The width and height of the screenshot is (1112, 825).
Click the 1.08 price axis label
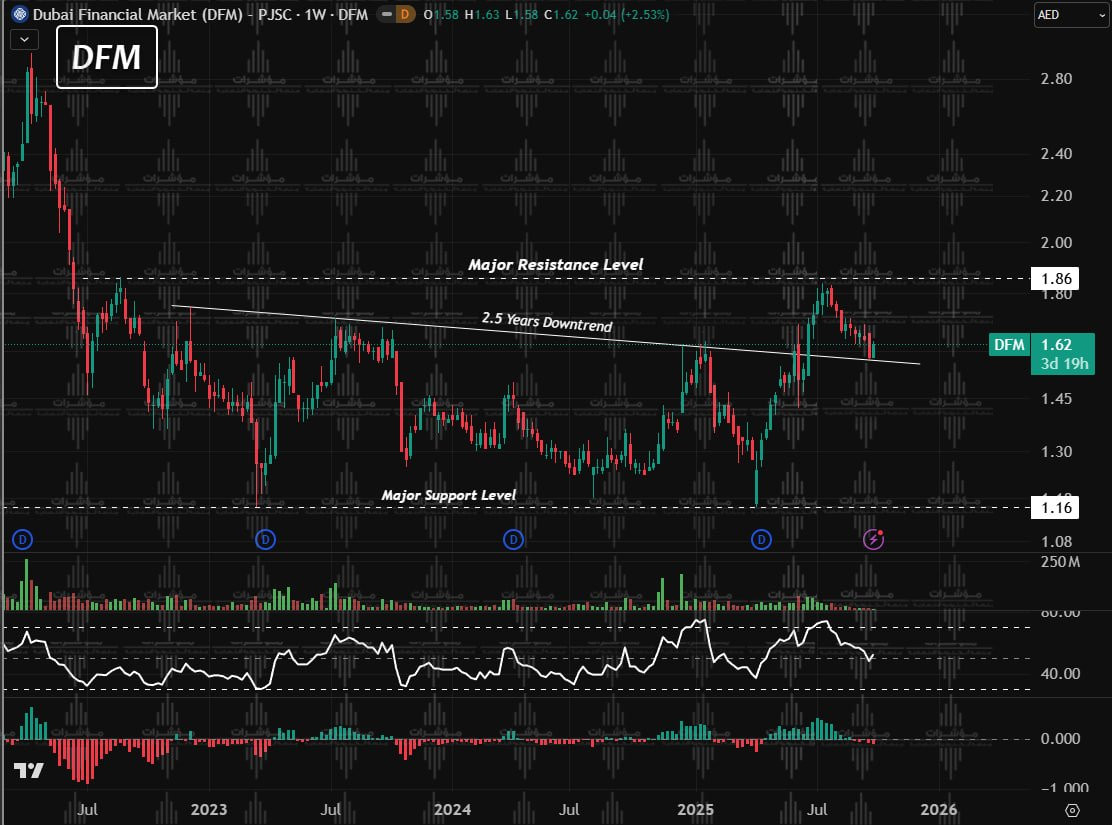coord(1056,542)
